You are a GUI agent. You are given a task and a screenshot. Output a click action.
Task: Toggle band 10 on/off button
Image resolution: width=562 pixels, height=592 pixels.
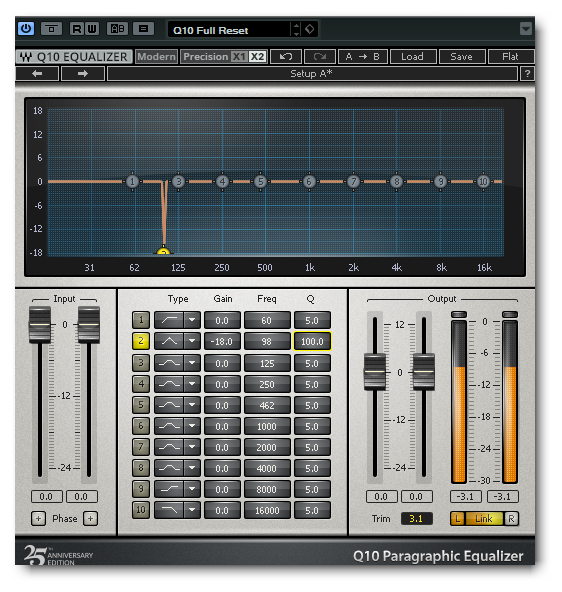pyautogui.click(x=141, y=510)
